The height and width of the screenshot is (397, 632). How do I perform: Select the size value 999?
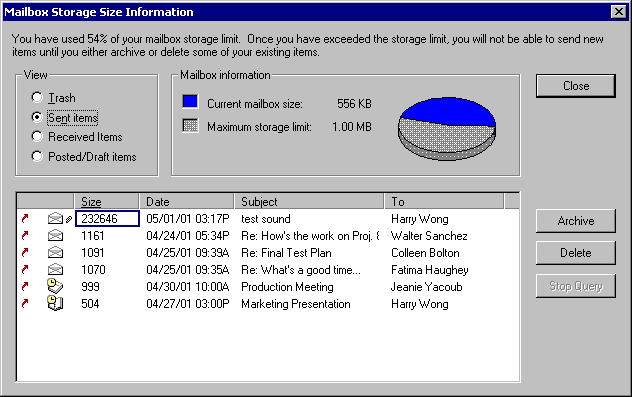click(x=90, y=287)
